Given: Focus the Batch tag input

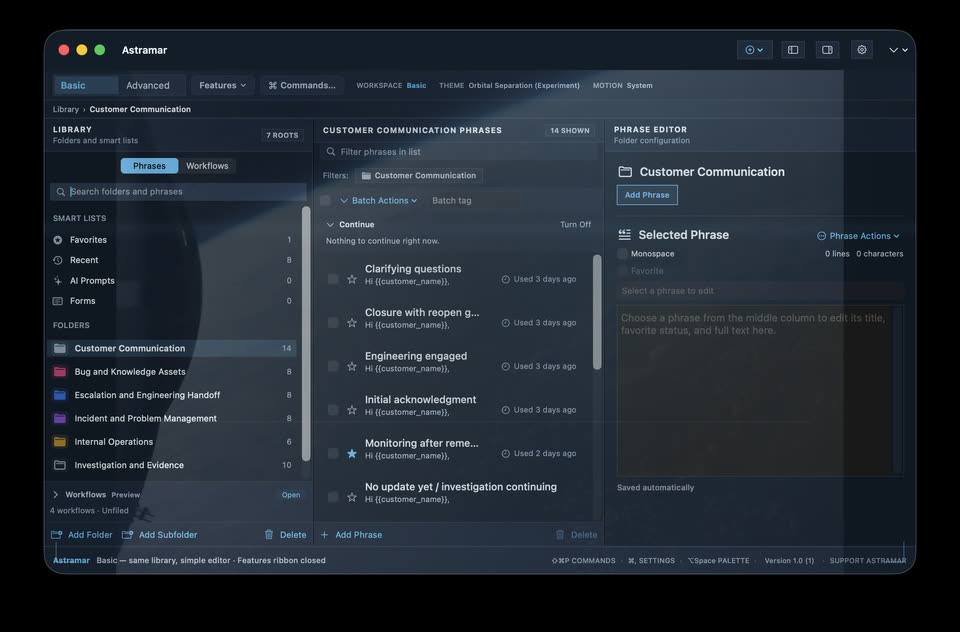Looking at the screenshot, I should (x=473, y=200).
